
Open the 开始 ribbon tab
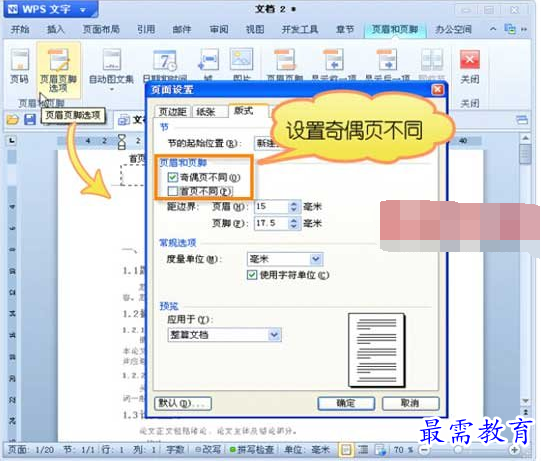click(x=20, y=29)
